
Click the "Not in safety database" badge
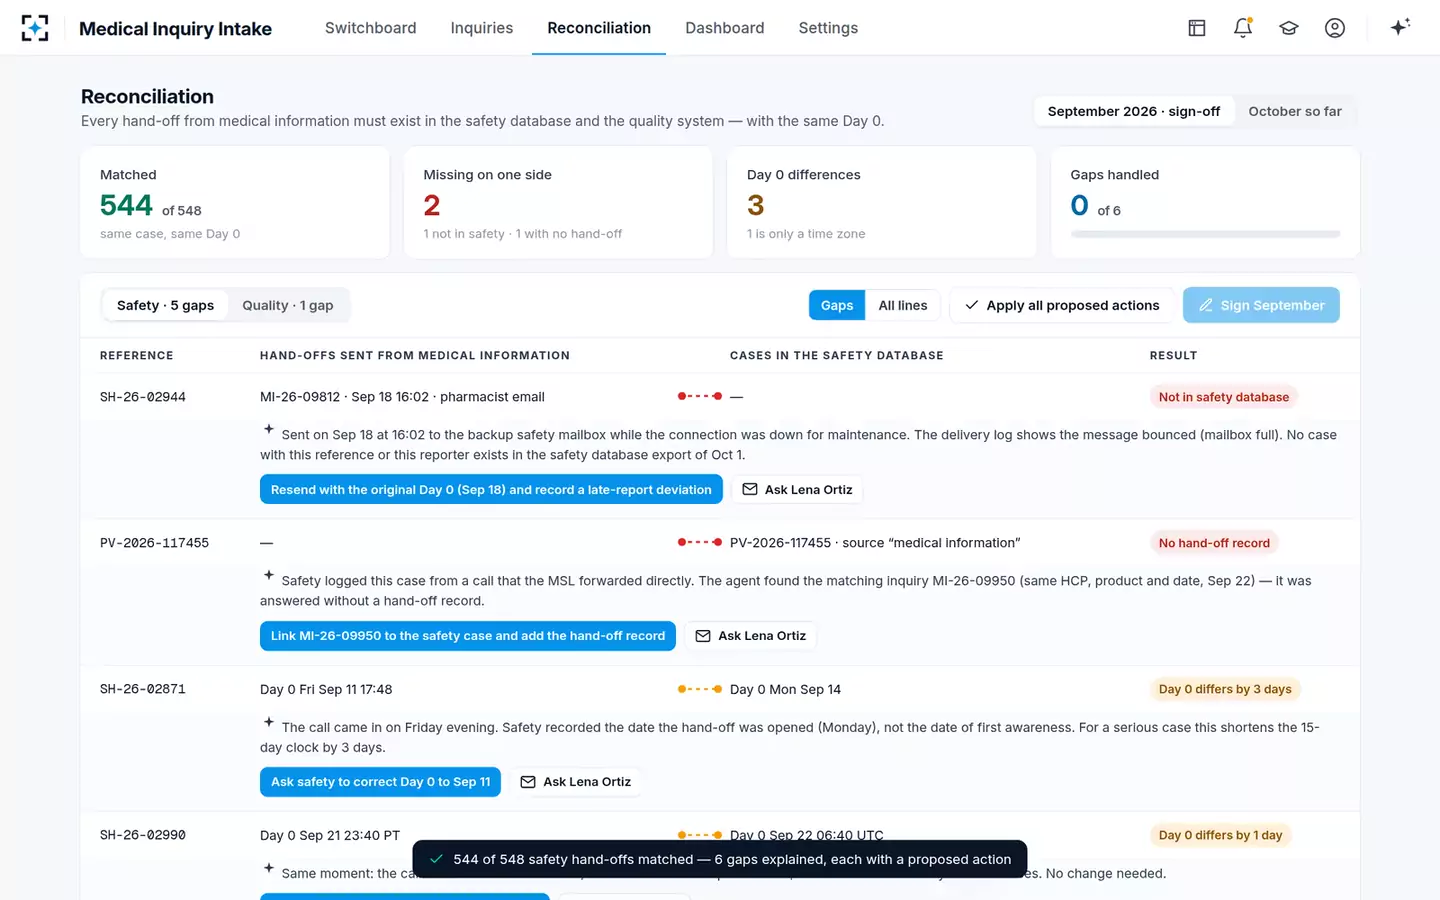point(1224,397)
